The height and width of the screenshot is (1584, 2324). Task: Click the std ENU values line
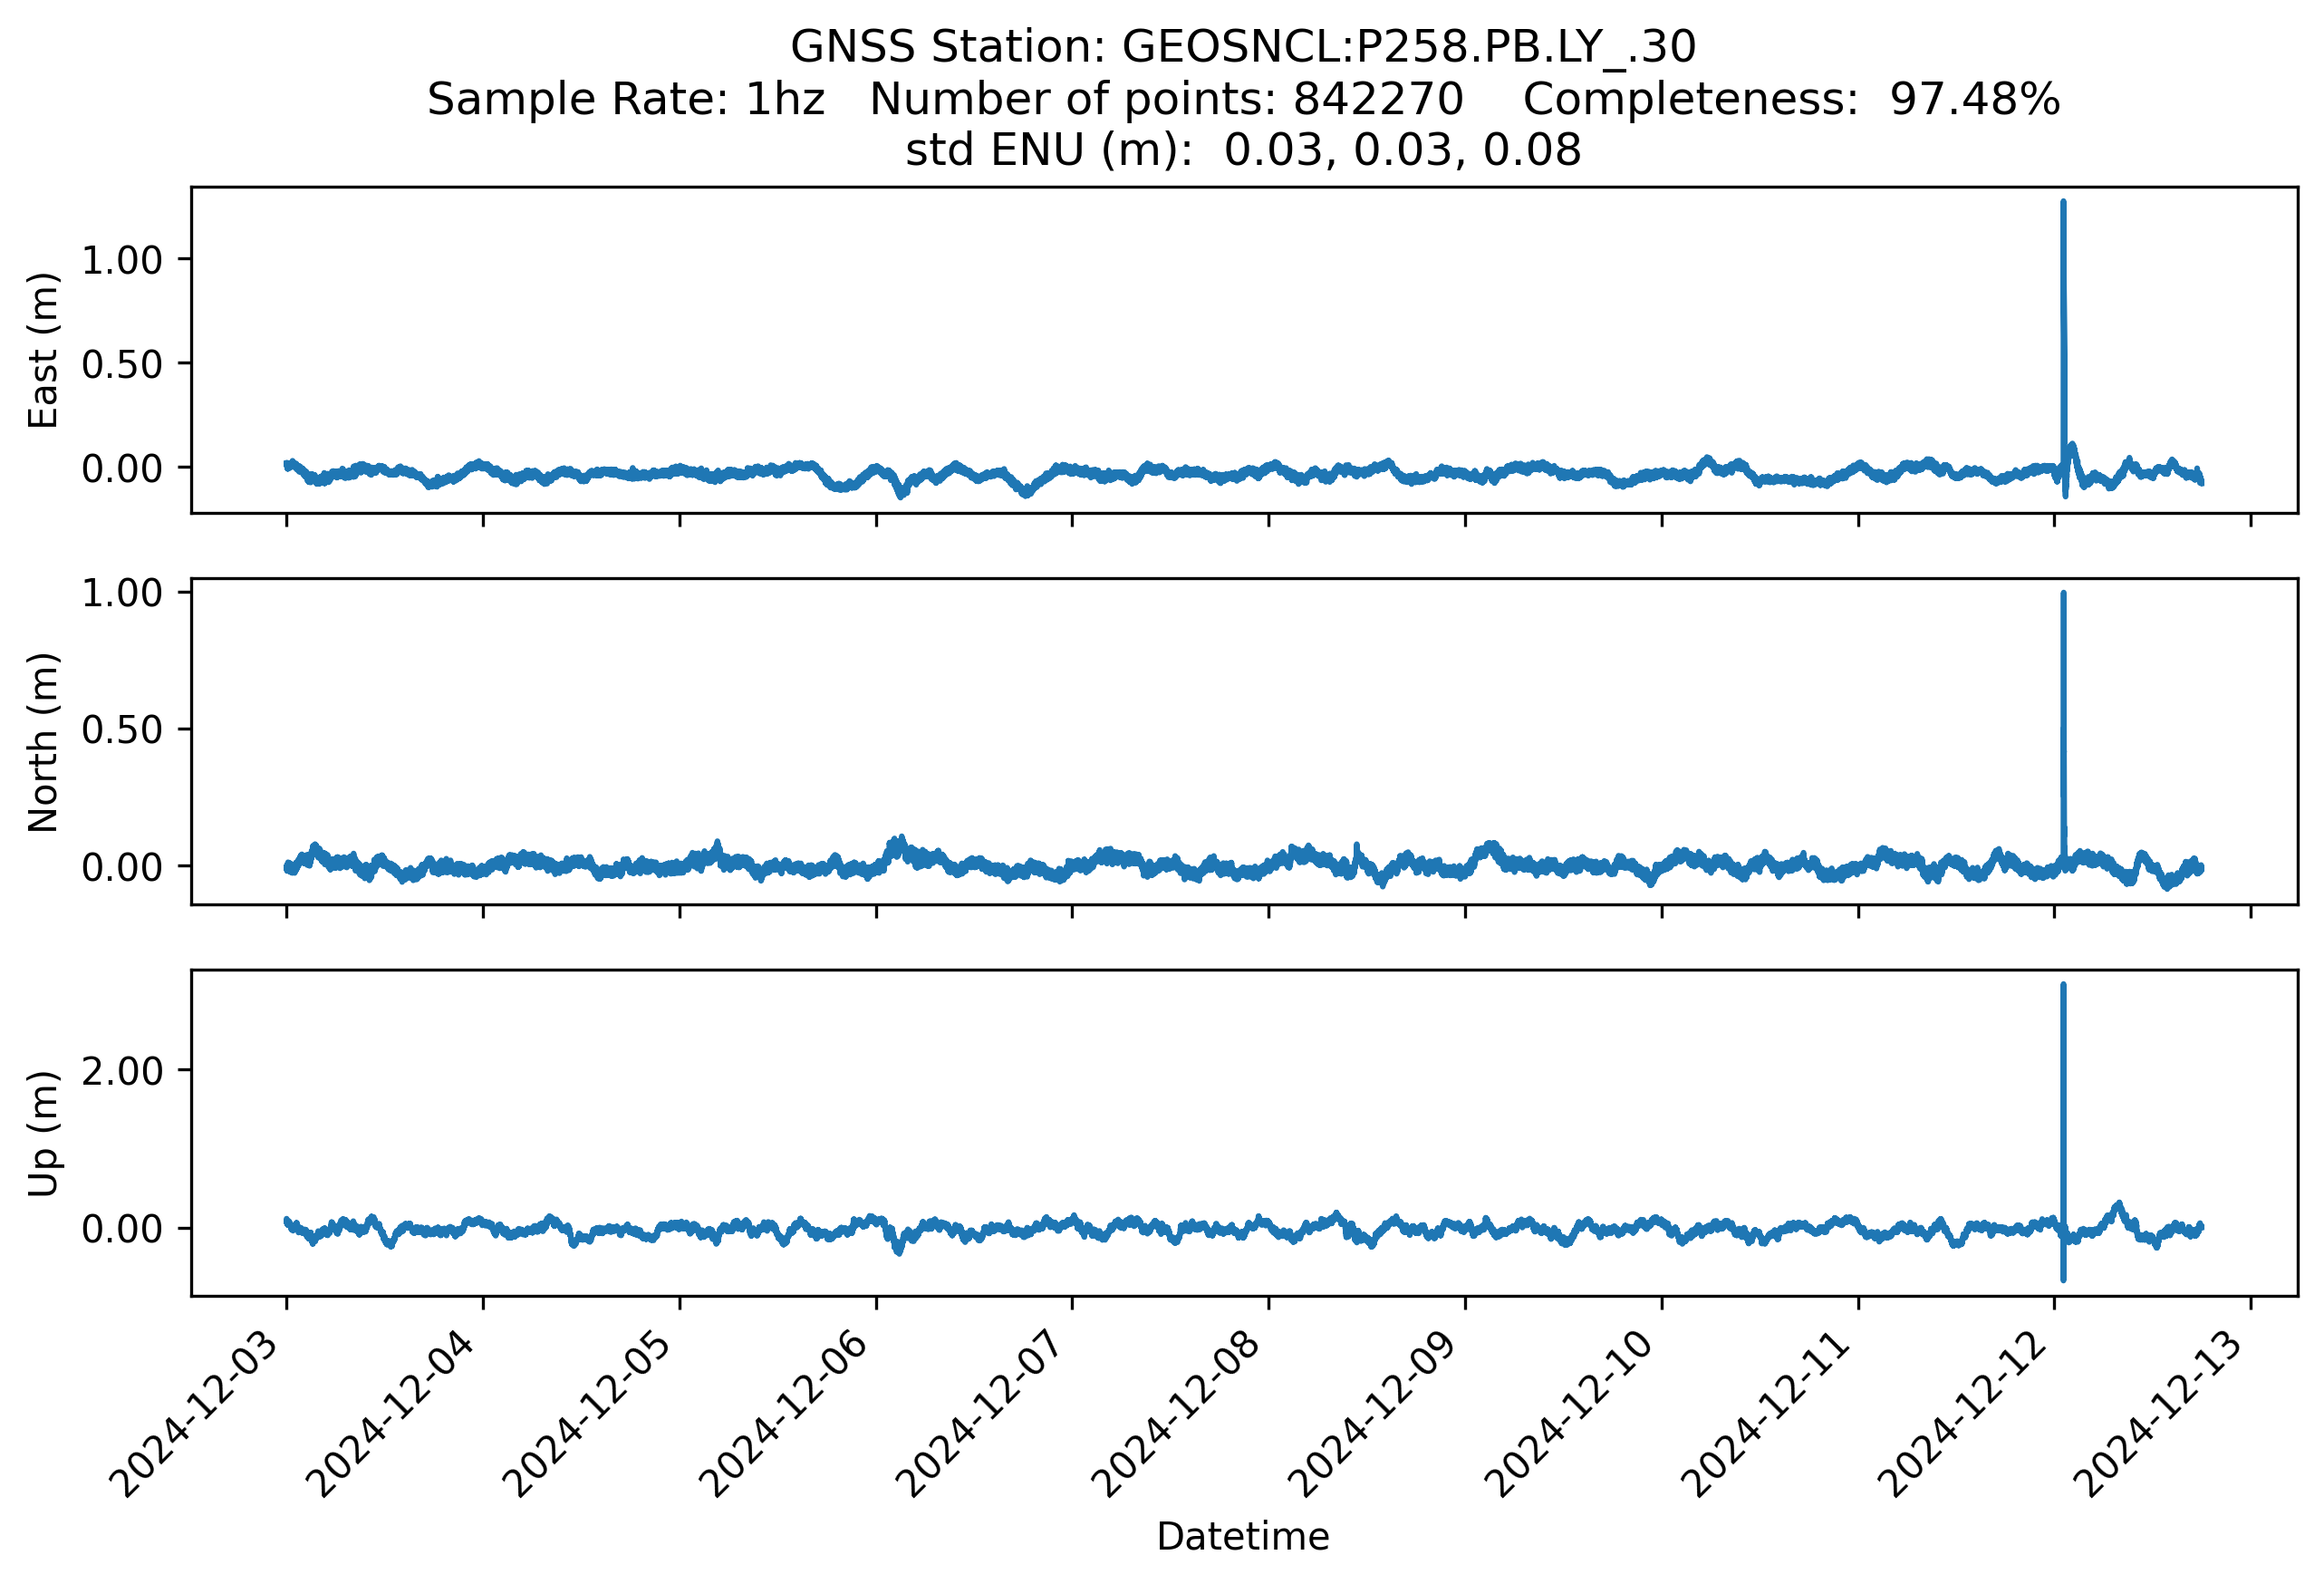pos(1243,150)
